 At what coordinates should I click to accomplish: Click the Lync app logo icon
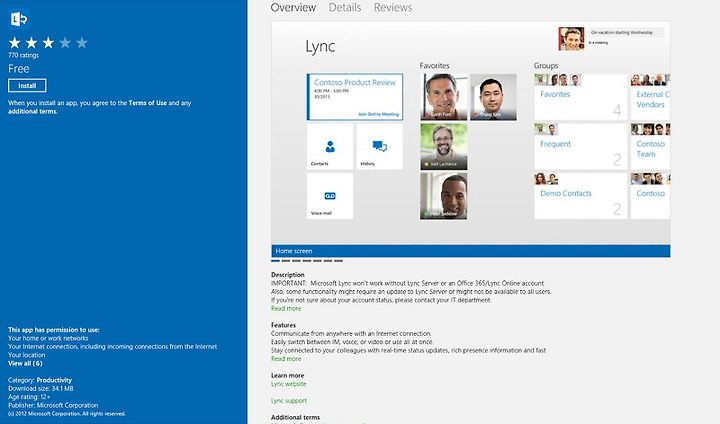(x=19, y=19)
